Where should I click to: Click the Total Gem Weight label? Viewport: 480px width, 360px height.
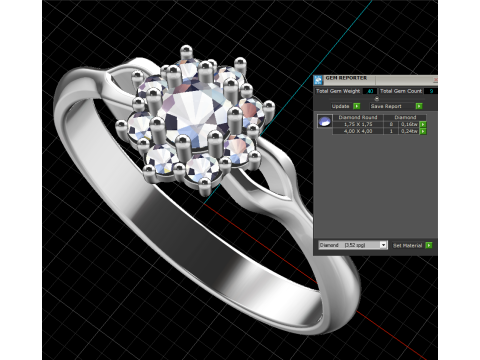[x=338, y=91]
